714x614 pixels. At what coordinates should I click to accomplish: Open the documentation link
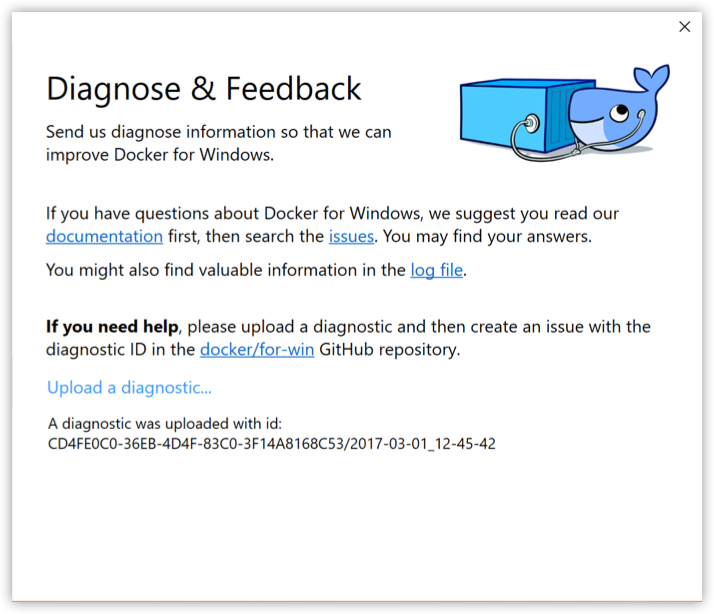(104, 236)
